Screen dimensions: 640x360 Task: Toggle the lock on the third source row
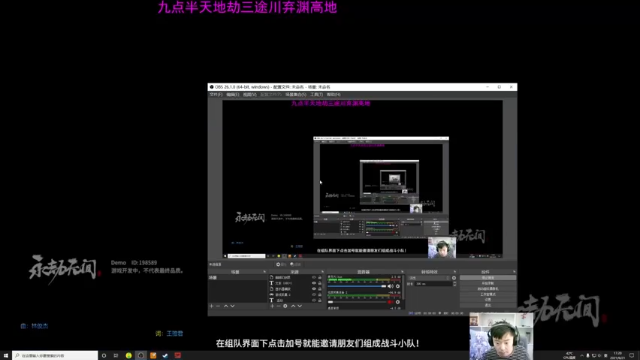(x=320, y=289)
